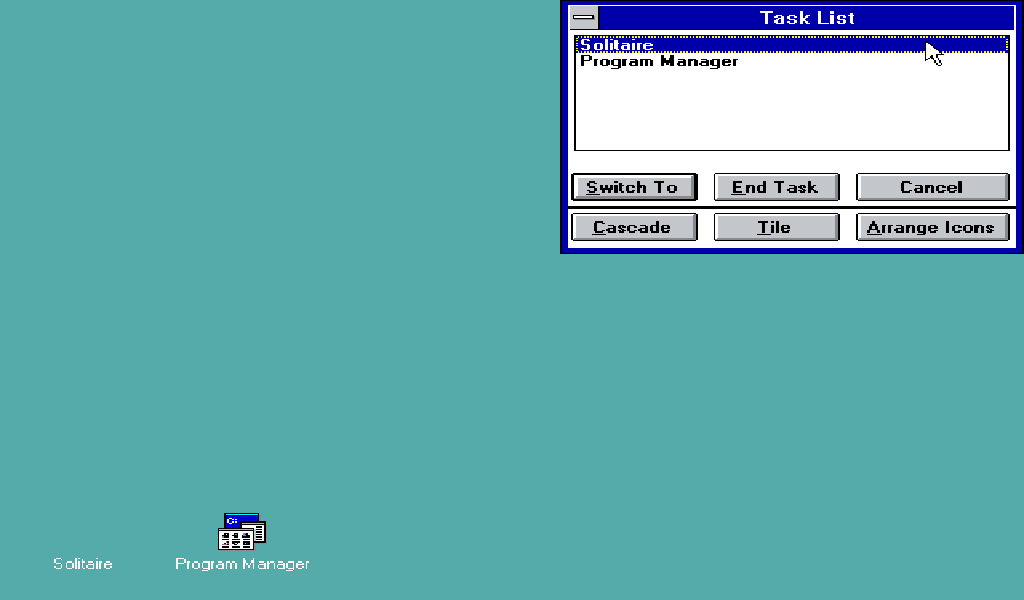1024x600 pixels.
Task: Click the Switch To button
Action: (634, 187)
